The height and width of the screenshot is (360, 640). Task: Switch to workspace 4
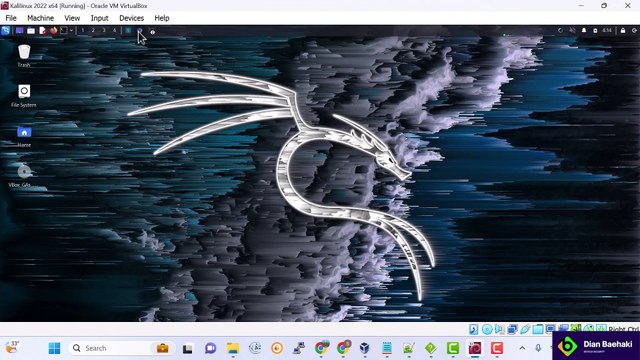pos(114,31)
